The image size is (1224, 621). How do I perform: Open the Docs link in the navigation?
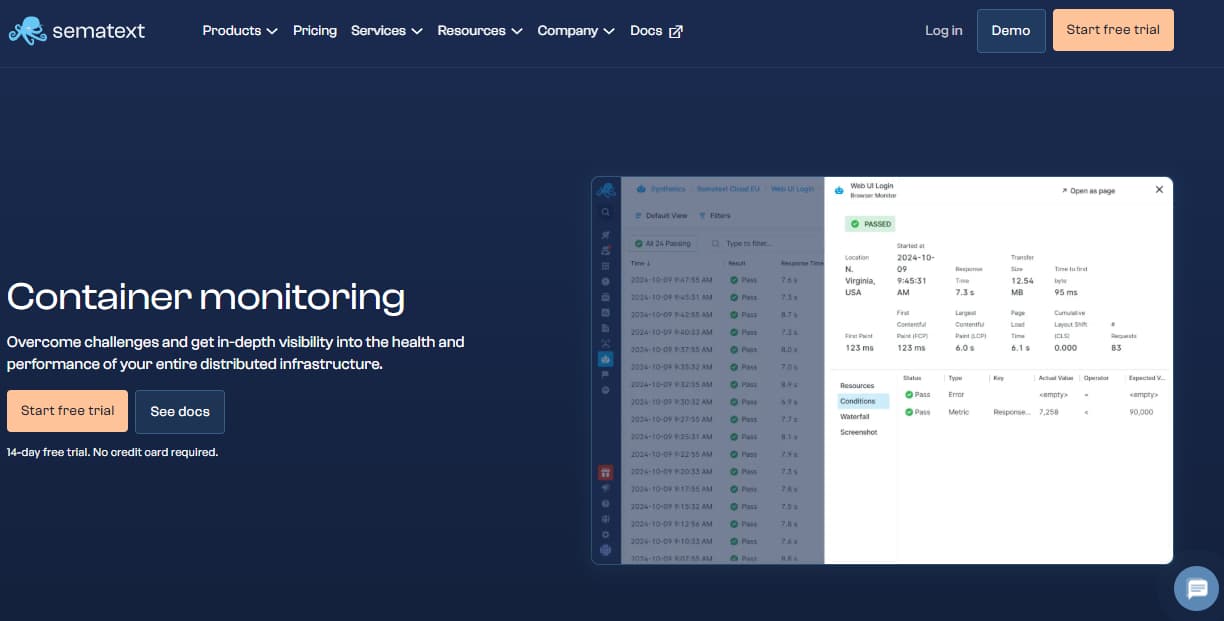pyautogui.click(x=656, y=31)
